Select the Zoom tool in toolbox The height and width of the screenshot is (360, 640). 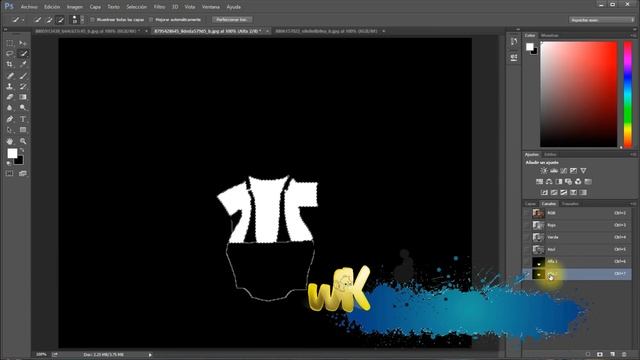[23, 141]
